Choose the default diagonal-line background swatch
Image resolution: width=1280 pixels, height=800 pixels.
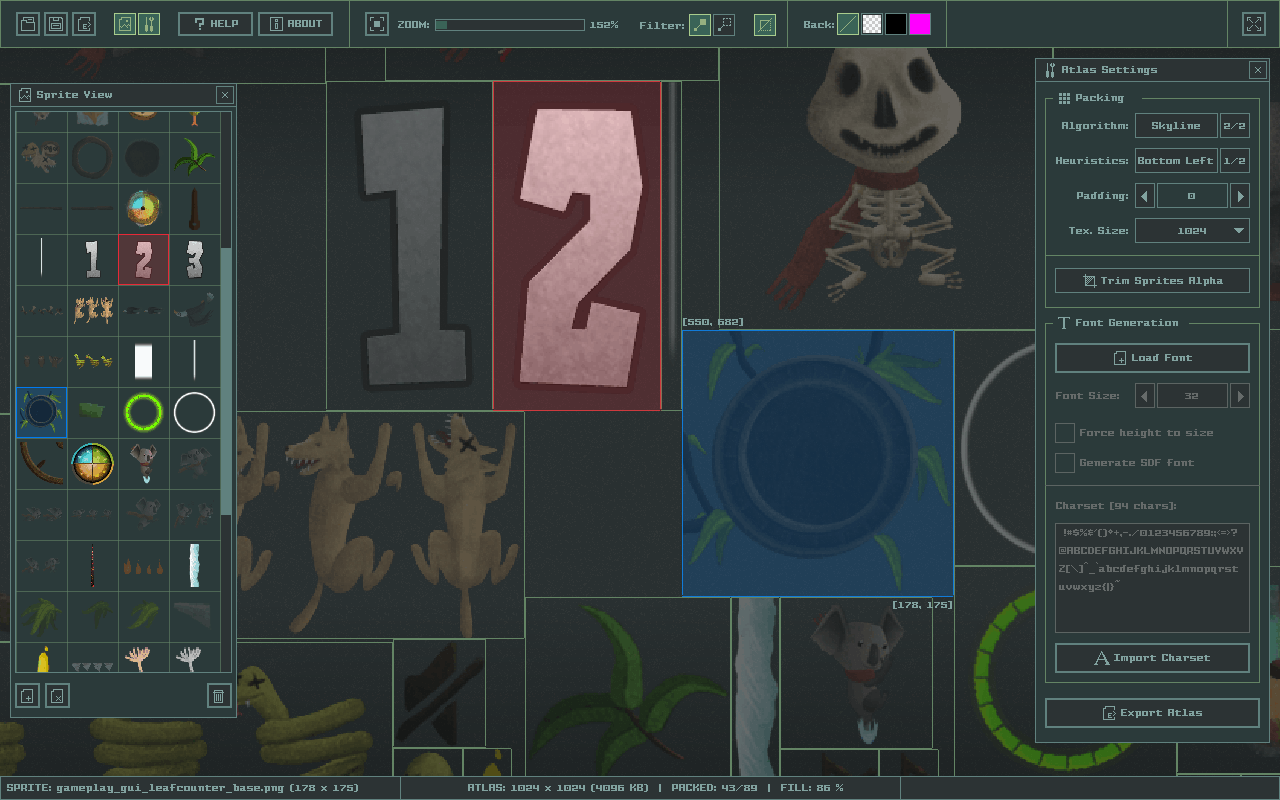[x=848, y=24]
